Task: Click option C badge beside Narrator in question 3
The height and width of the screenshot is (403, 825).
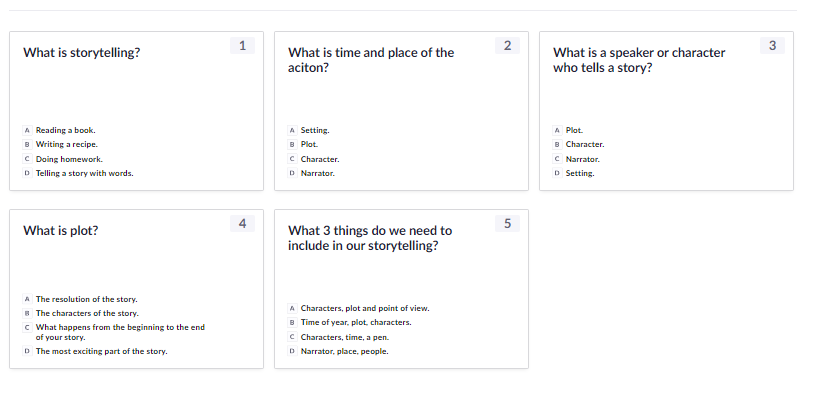Action: (558, 159)
